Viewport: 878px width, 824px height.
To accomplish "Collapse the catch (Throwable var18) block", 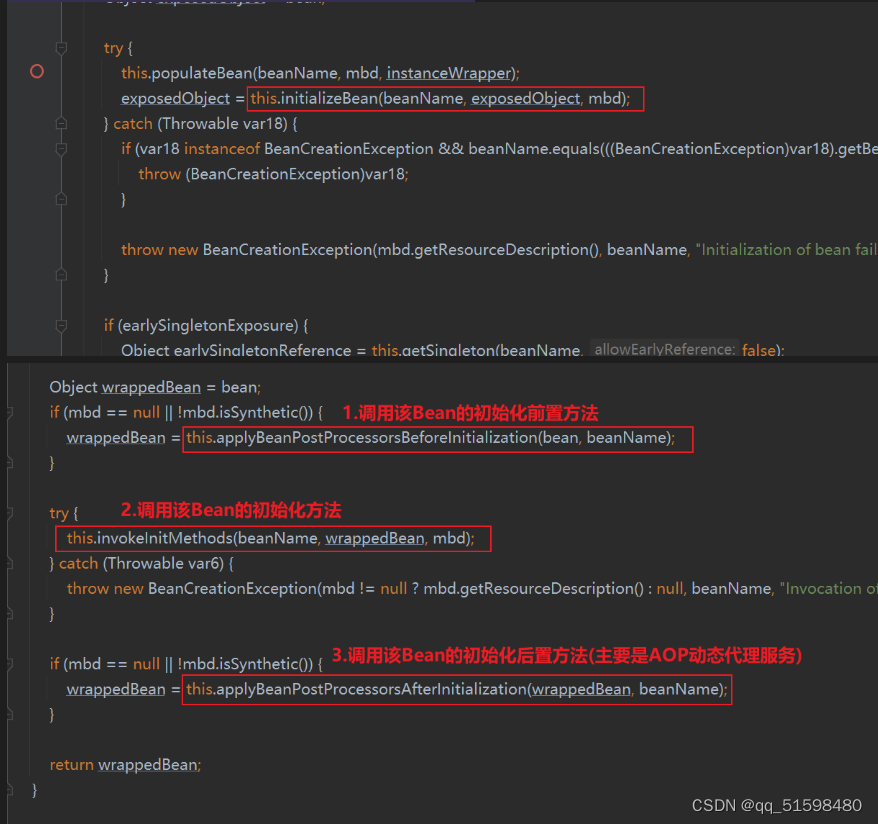I will point(60,122).
